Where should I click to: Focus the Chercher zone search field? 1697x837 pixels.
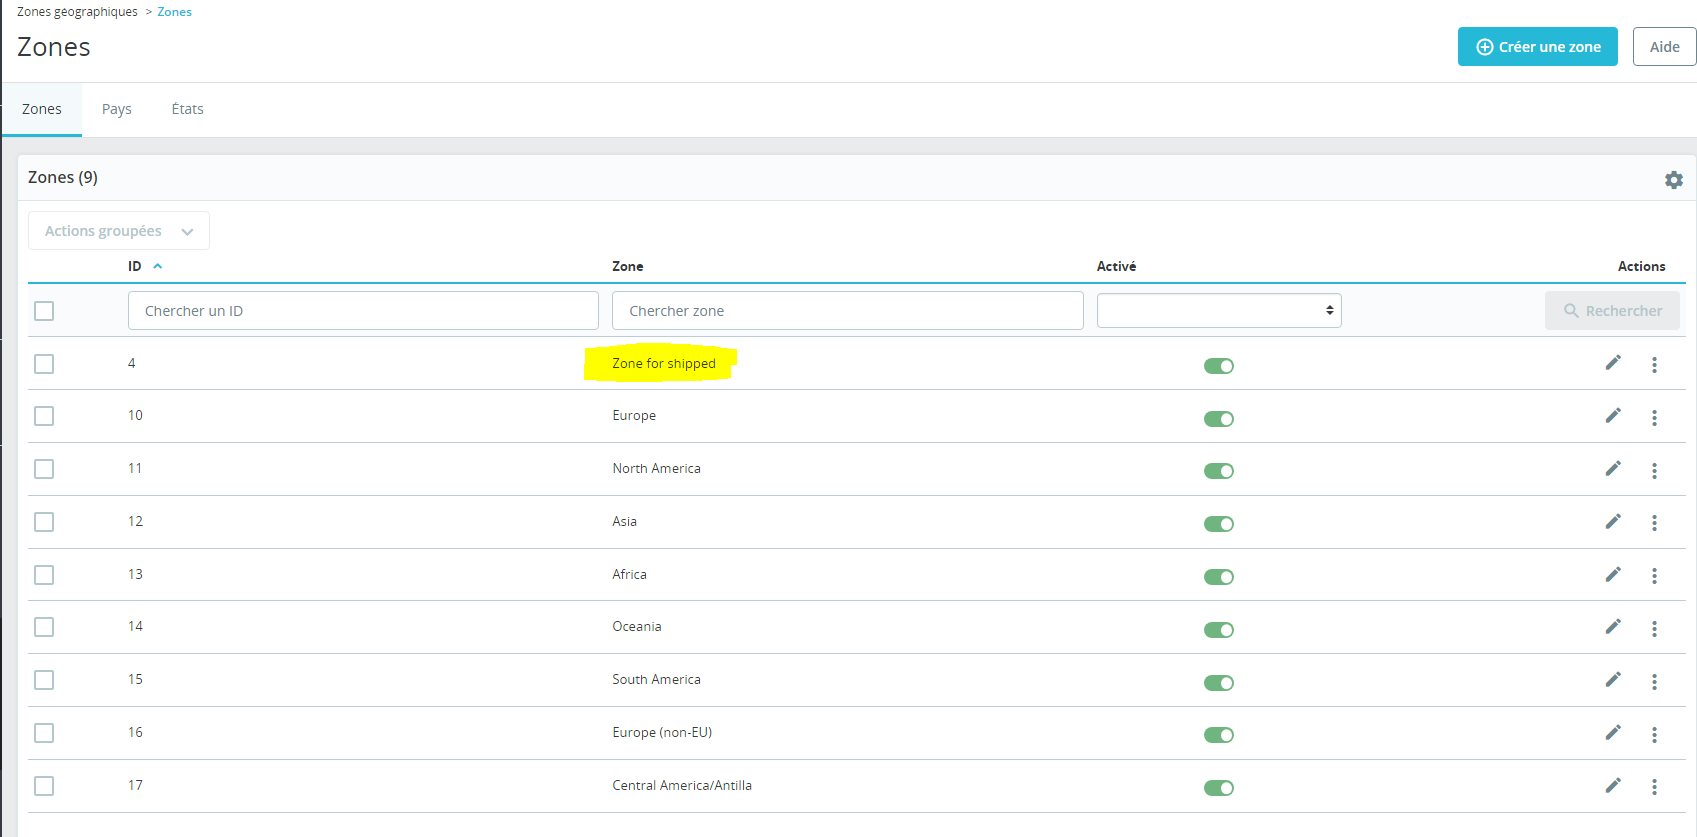click(x=847, y=311)
